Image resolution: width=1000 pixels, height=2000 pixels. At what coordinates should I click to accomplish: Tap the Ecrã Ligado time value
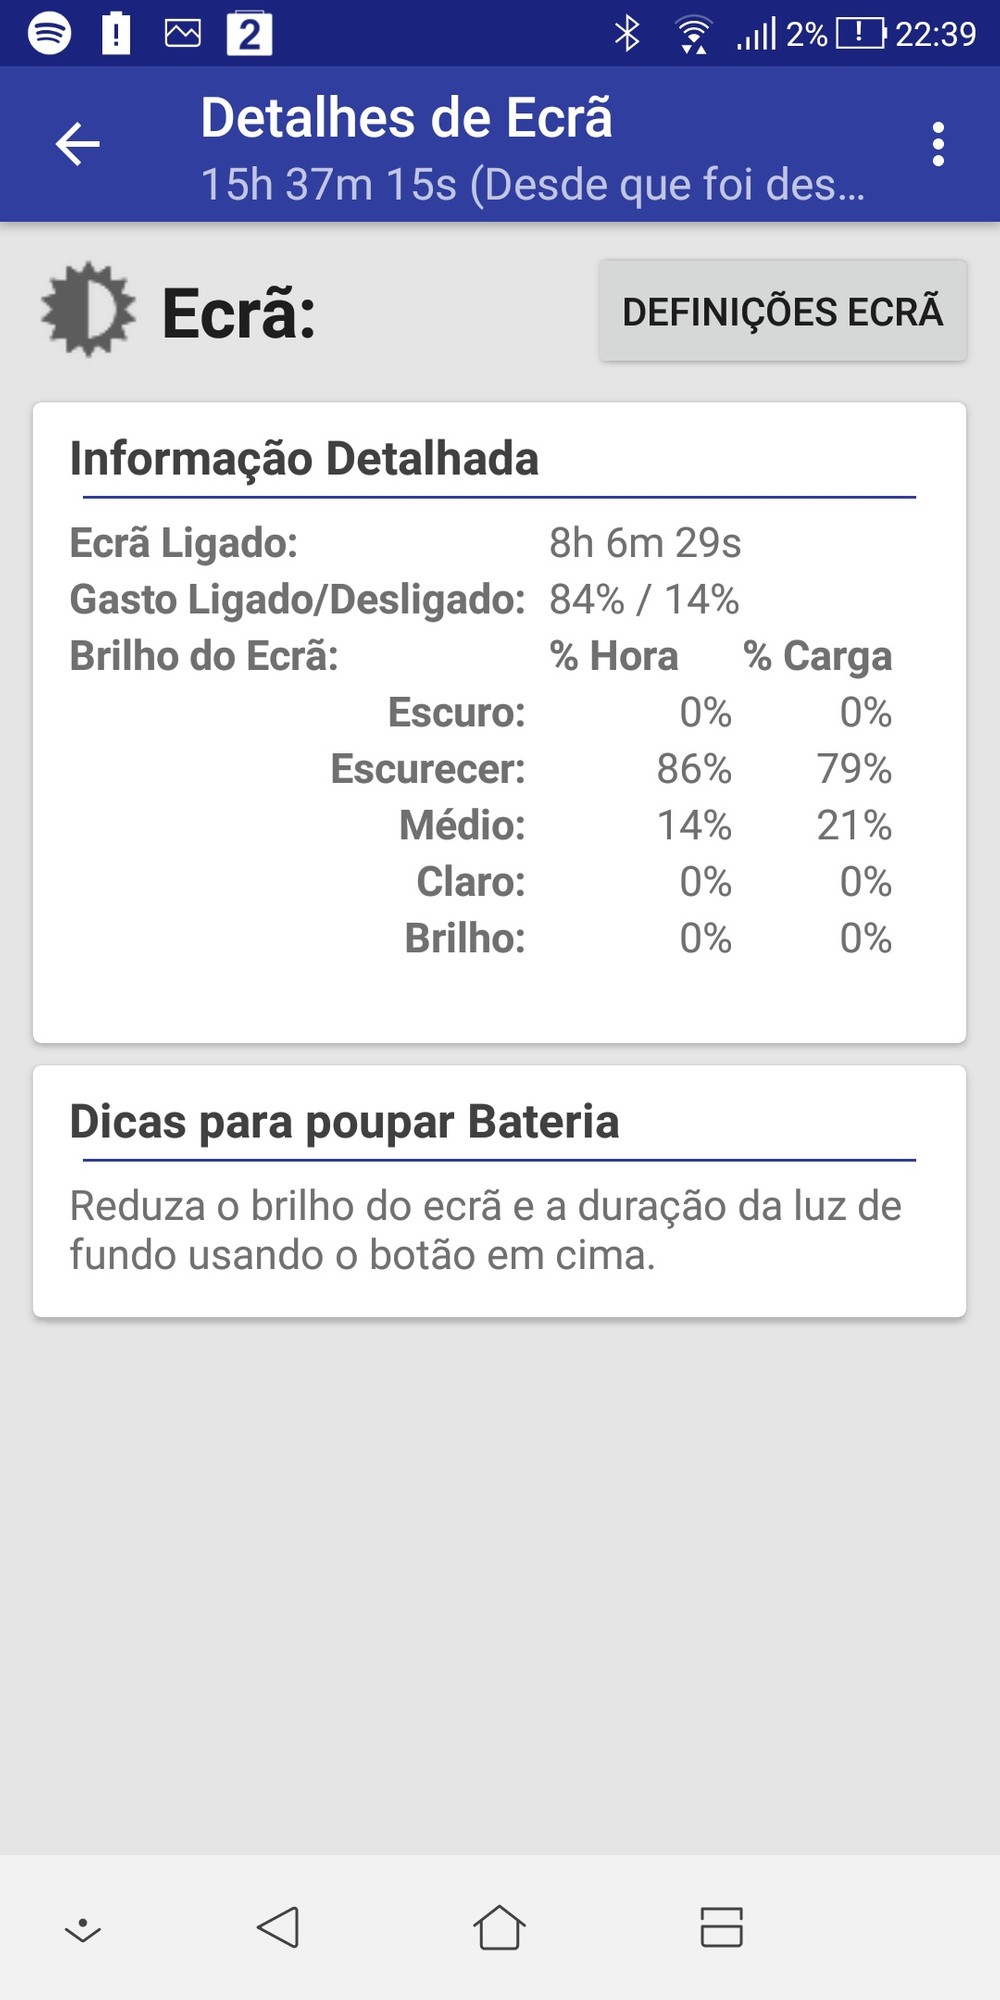pos(645,543)
